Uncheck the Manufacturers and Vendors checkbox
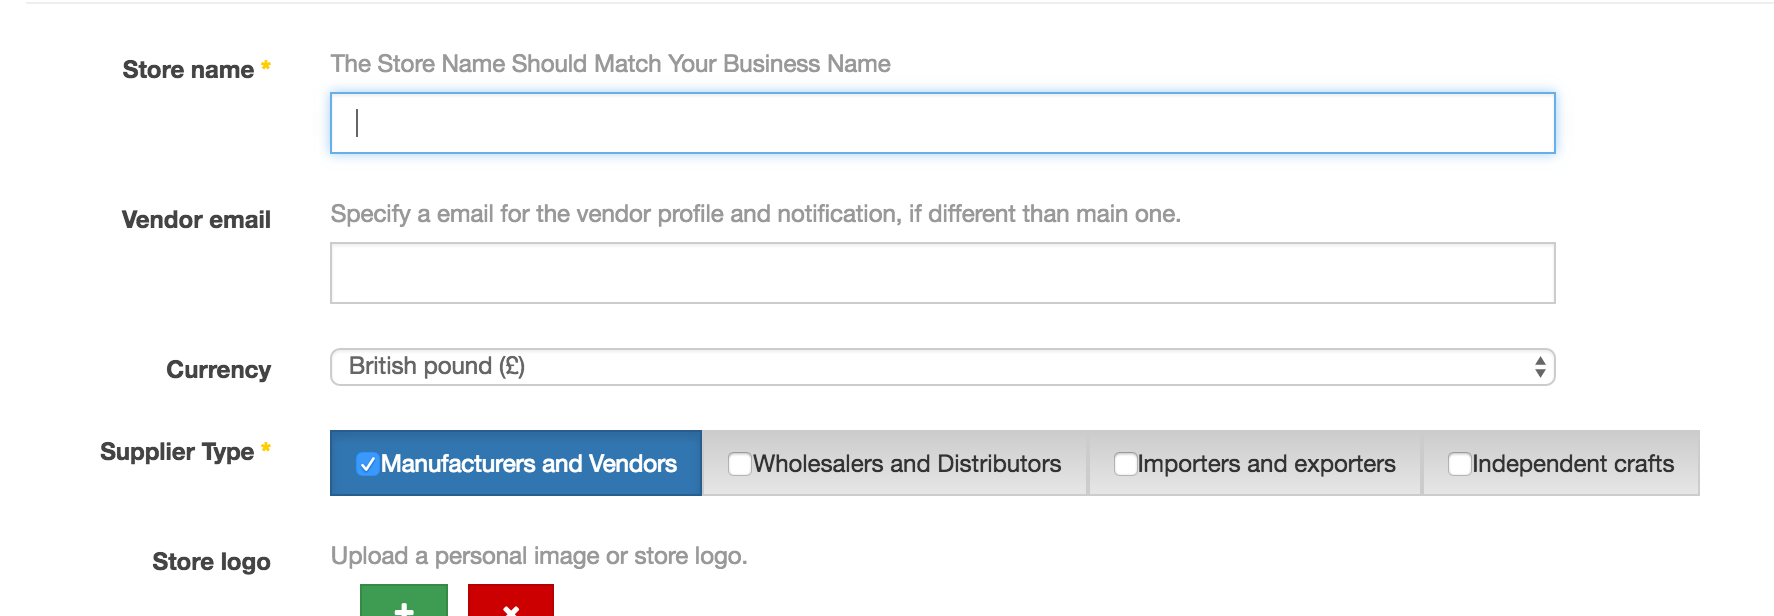 pyautogui.click(x=368, y=464)
